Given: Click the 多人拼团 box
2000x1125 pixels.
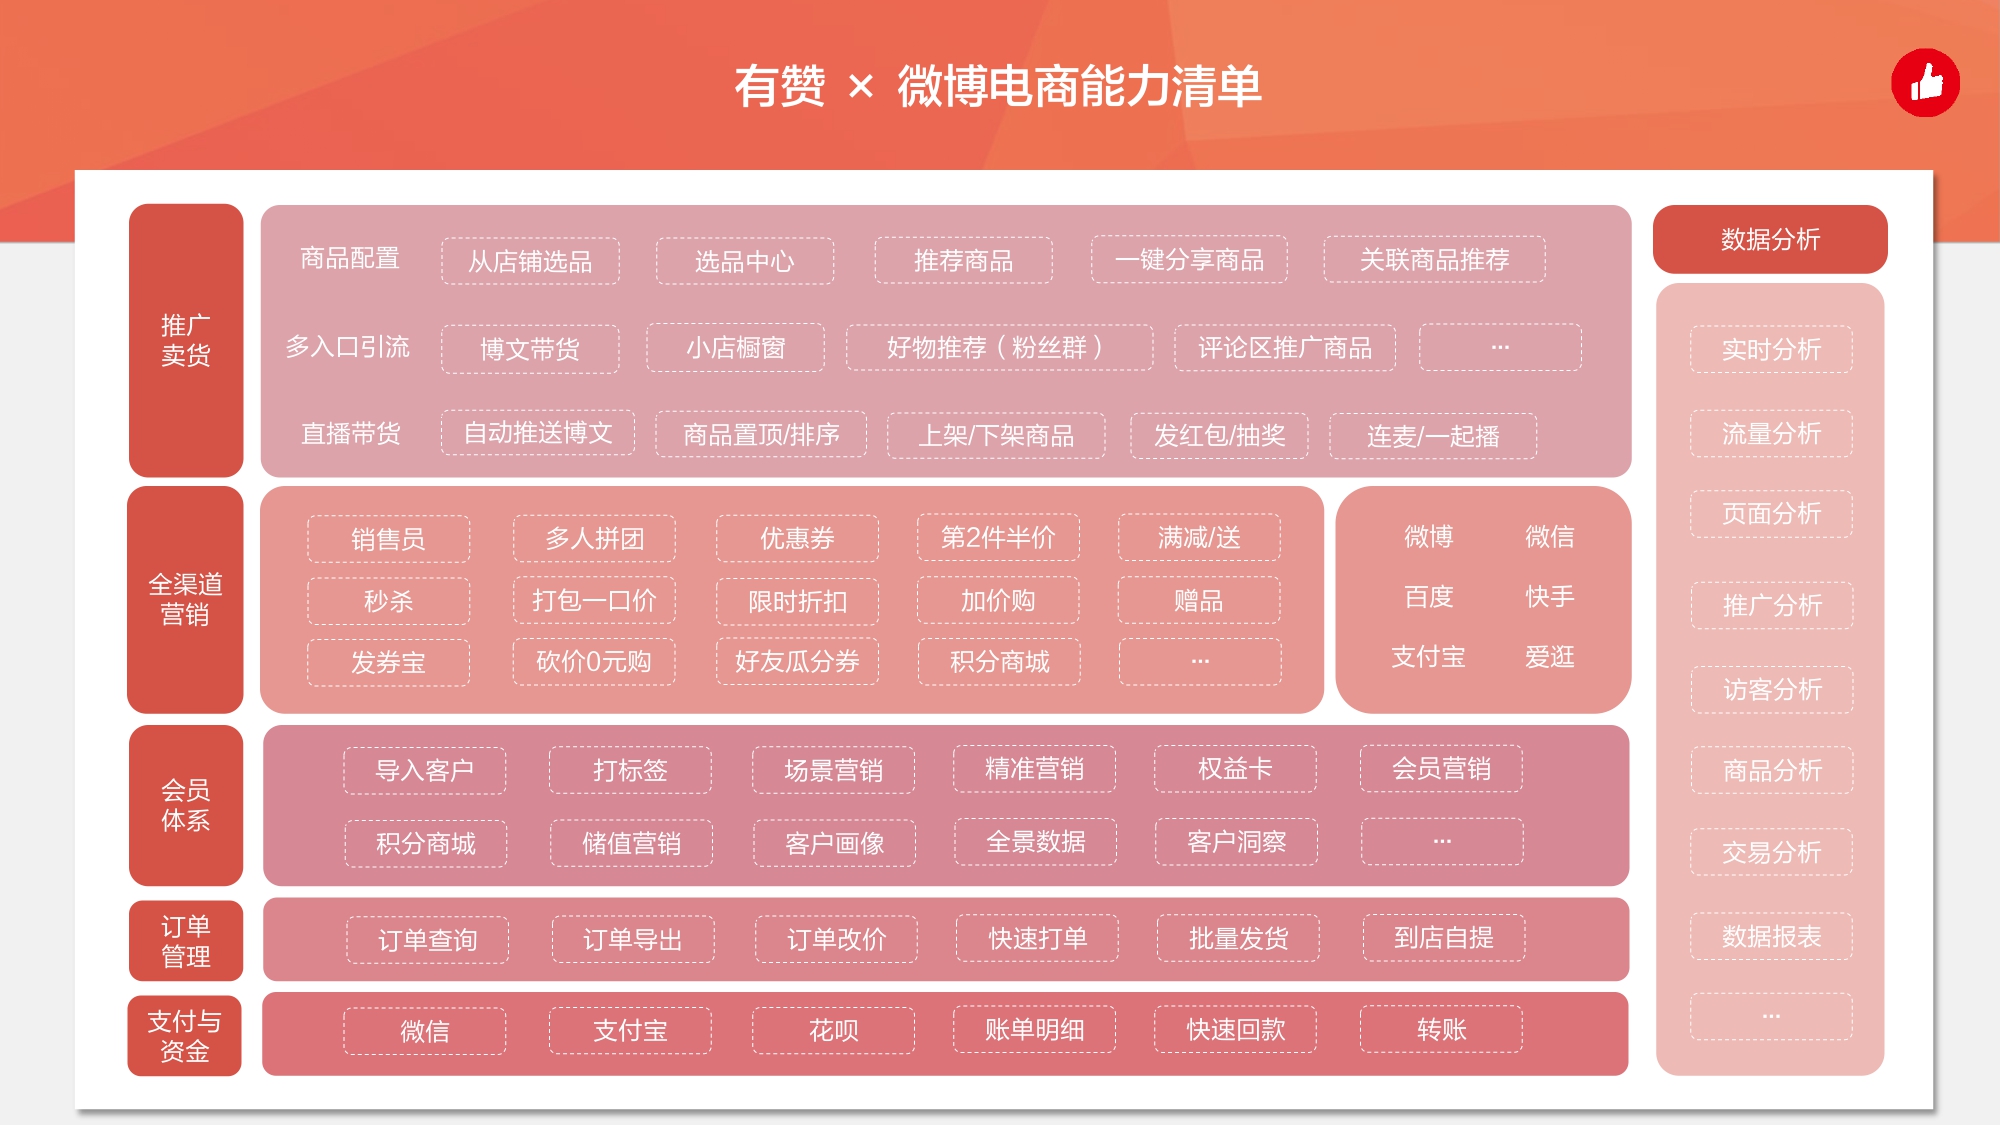Looking at the screenshot, I should (594, 538).
